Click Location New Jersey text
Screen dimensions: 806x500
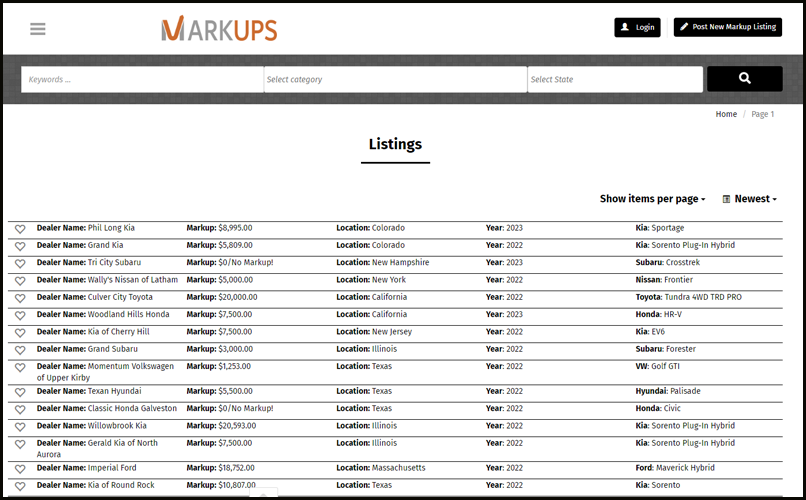[x=374, y=331]
